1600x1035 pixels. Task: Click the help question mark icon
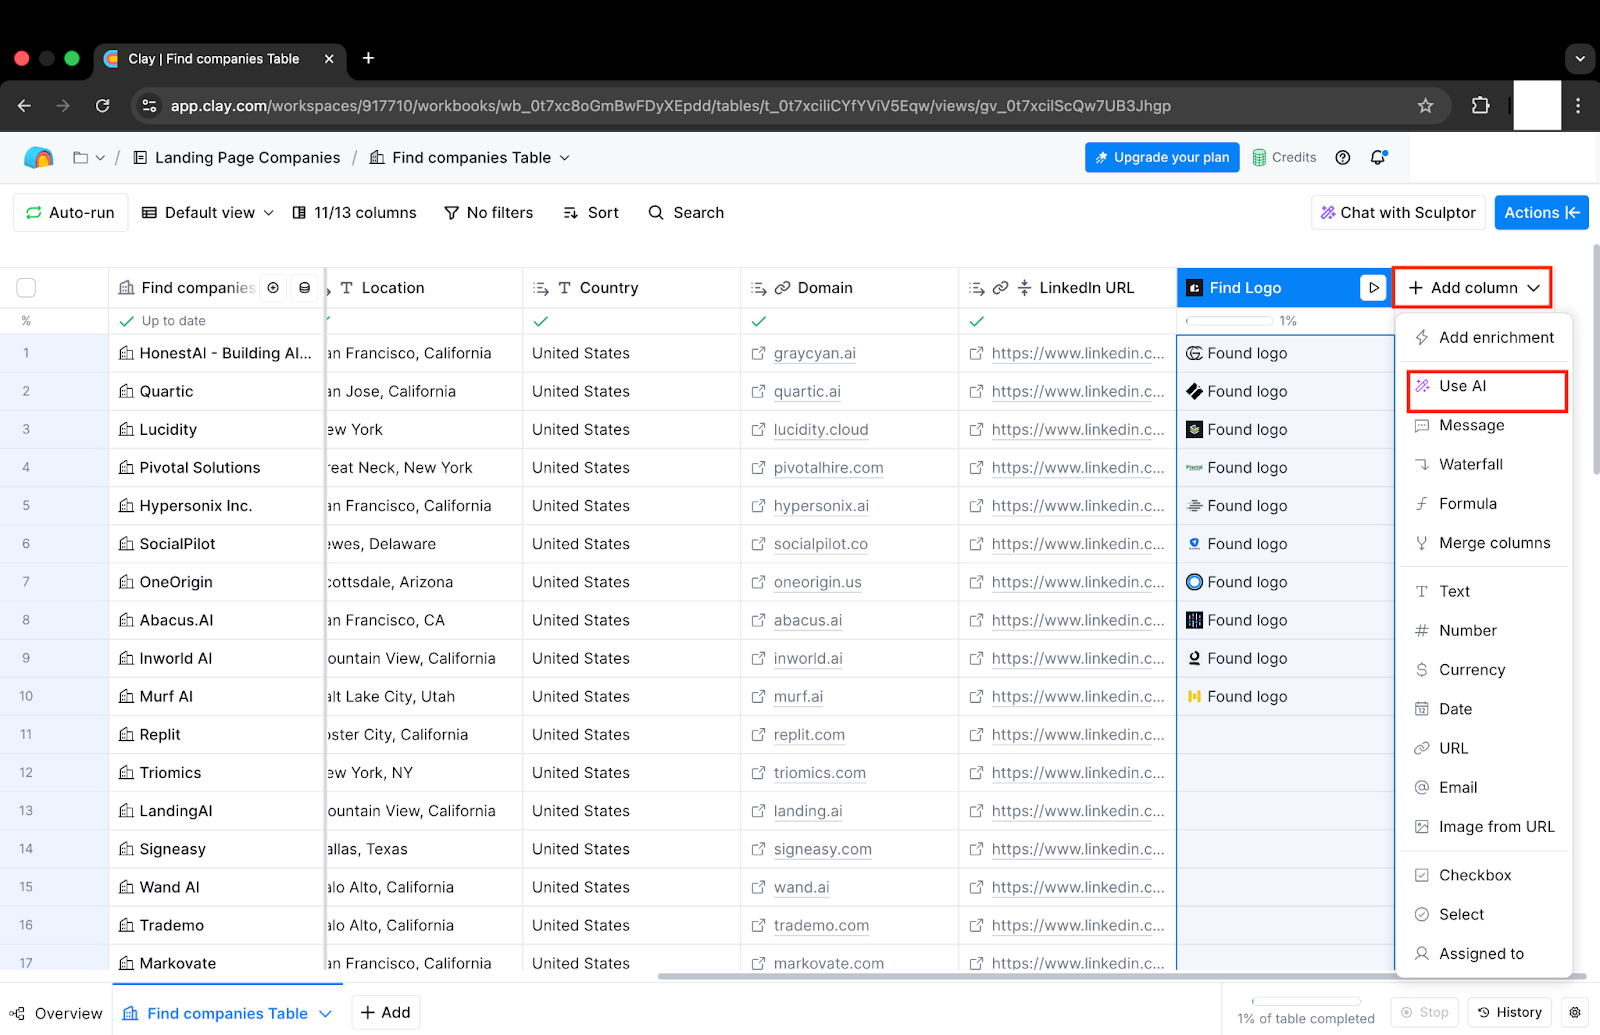coord(1343,157)
